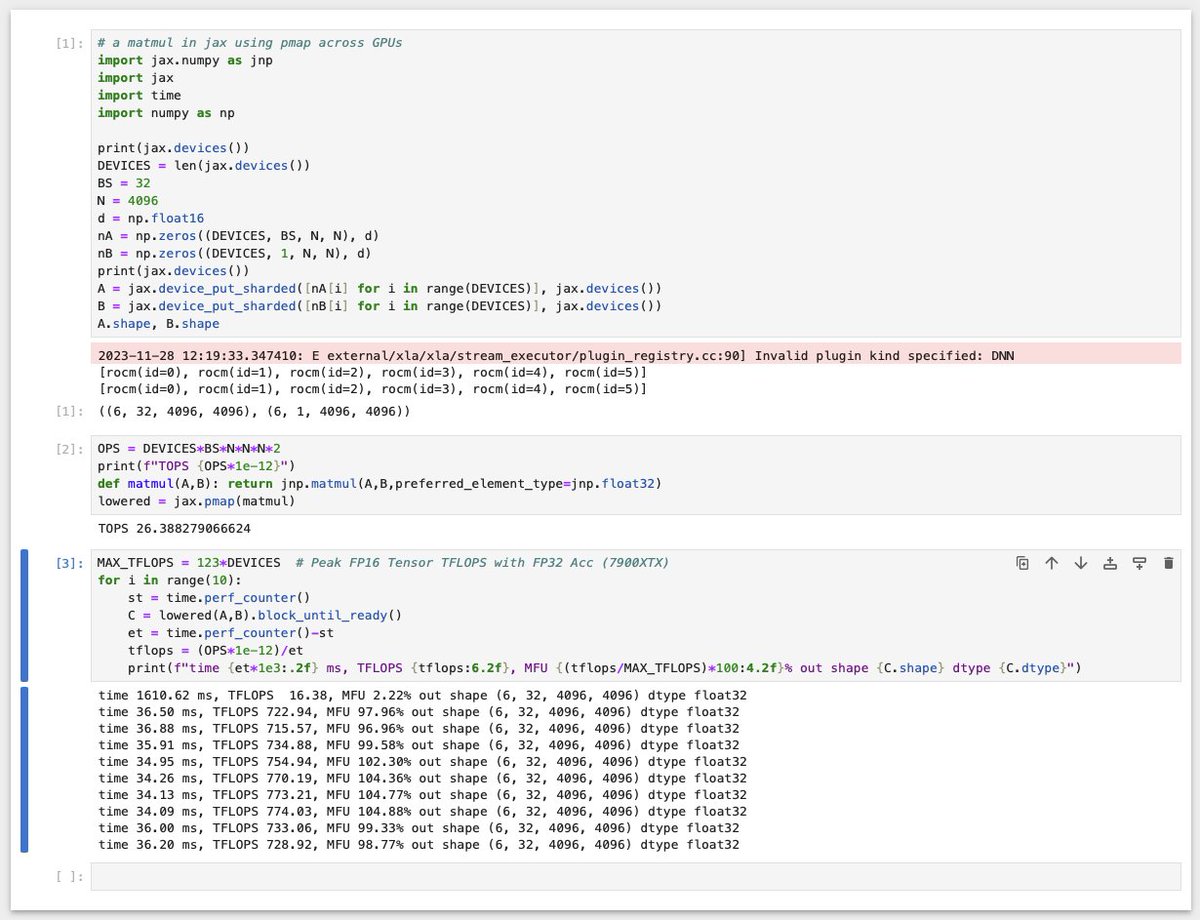Image resolution: width=1200 pixels, height=920 pixels.
Task: Click the 'time 34.26 ms' output row
Action: click(422, 778)
